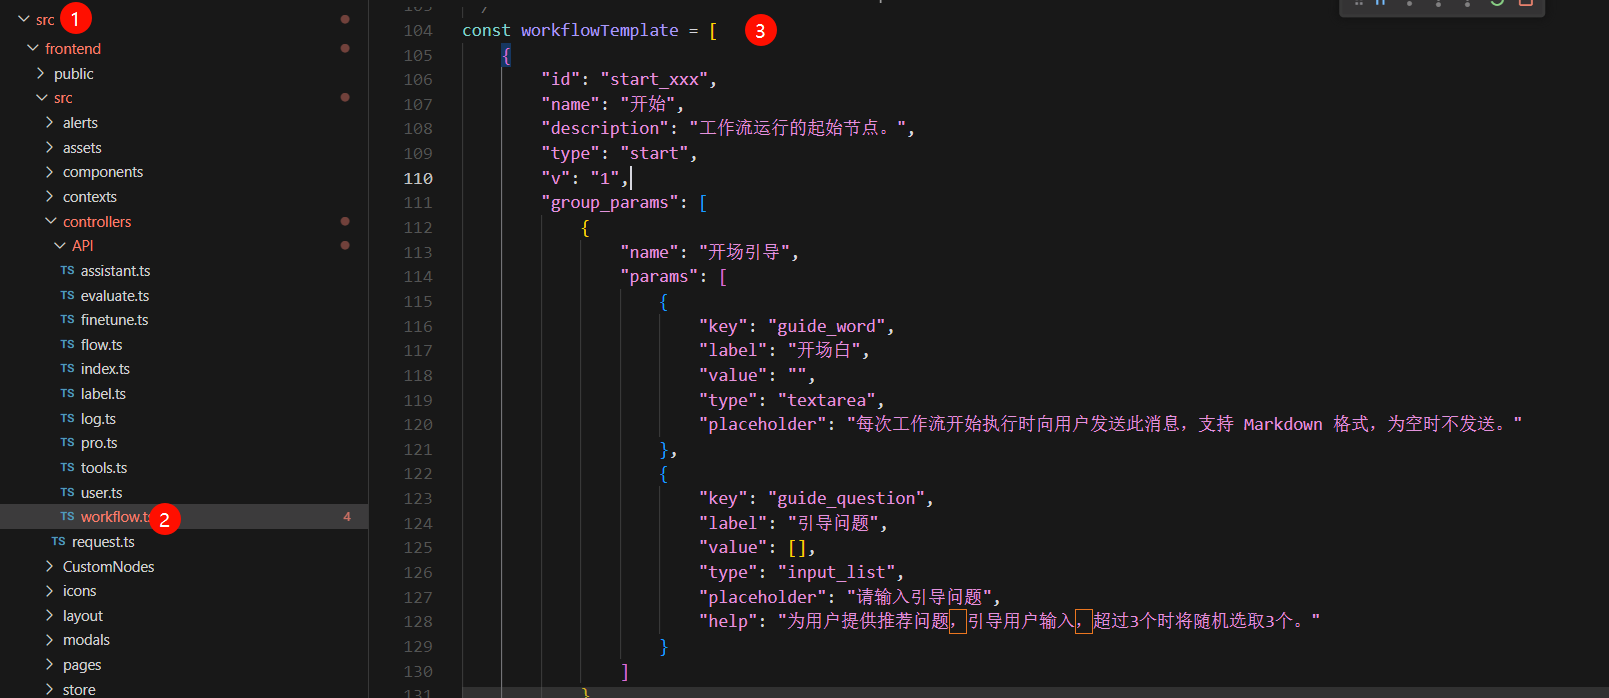Click the TS icon beside assistant.ts
Screen dimensions: 1609x698
pos(67,271)
